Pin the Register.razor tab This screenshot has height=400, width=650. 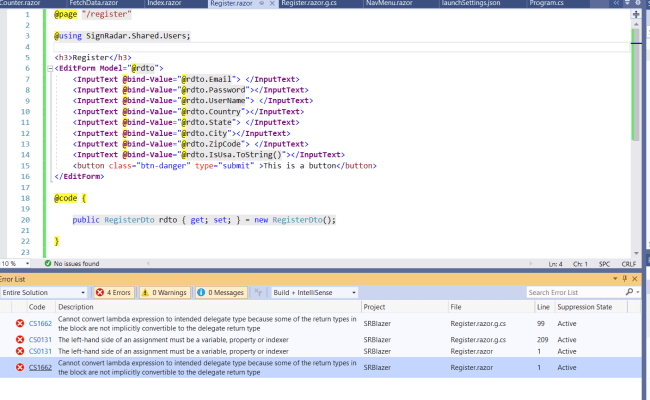[x=262, y=3]
